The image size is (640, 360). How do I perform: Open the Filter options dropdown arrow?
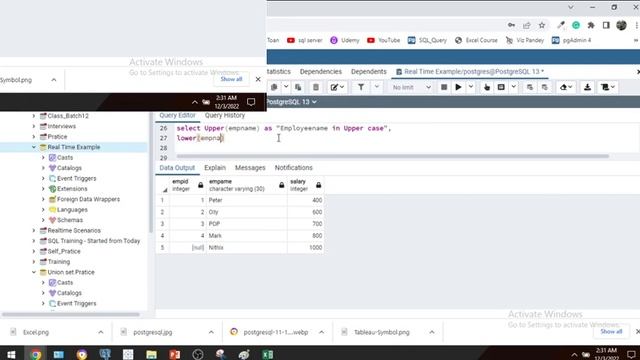pyautogui.click(x=376, y=87)
